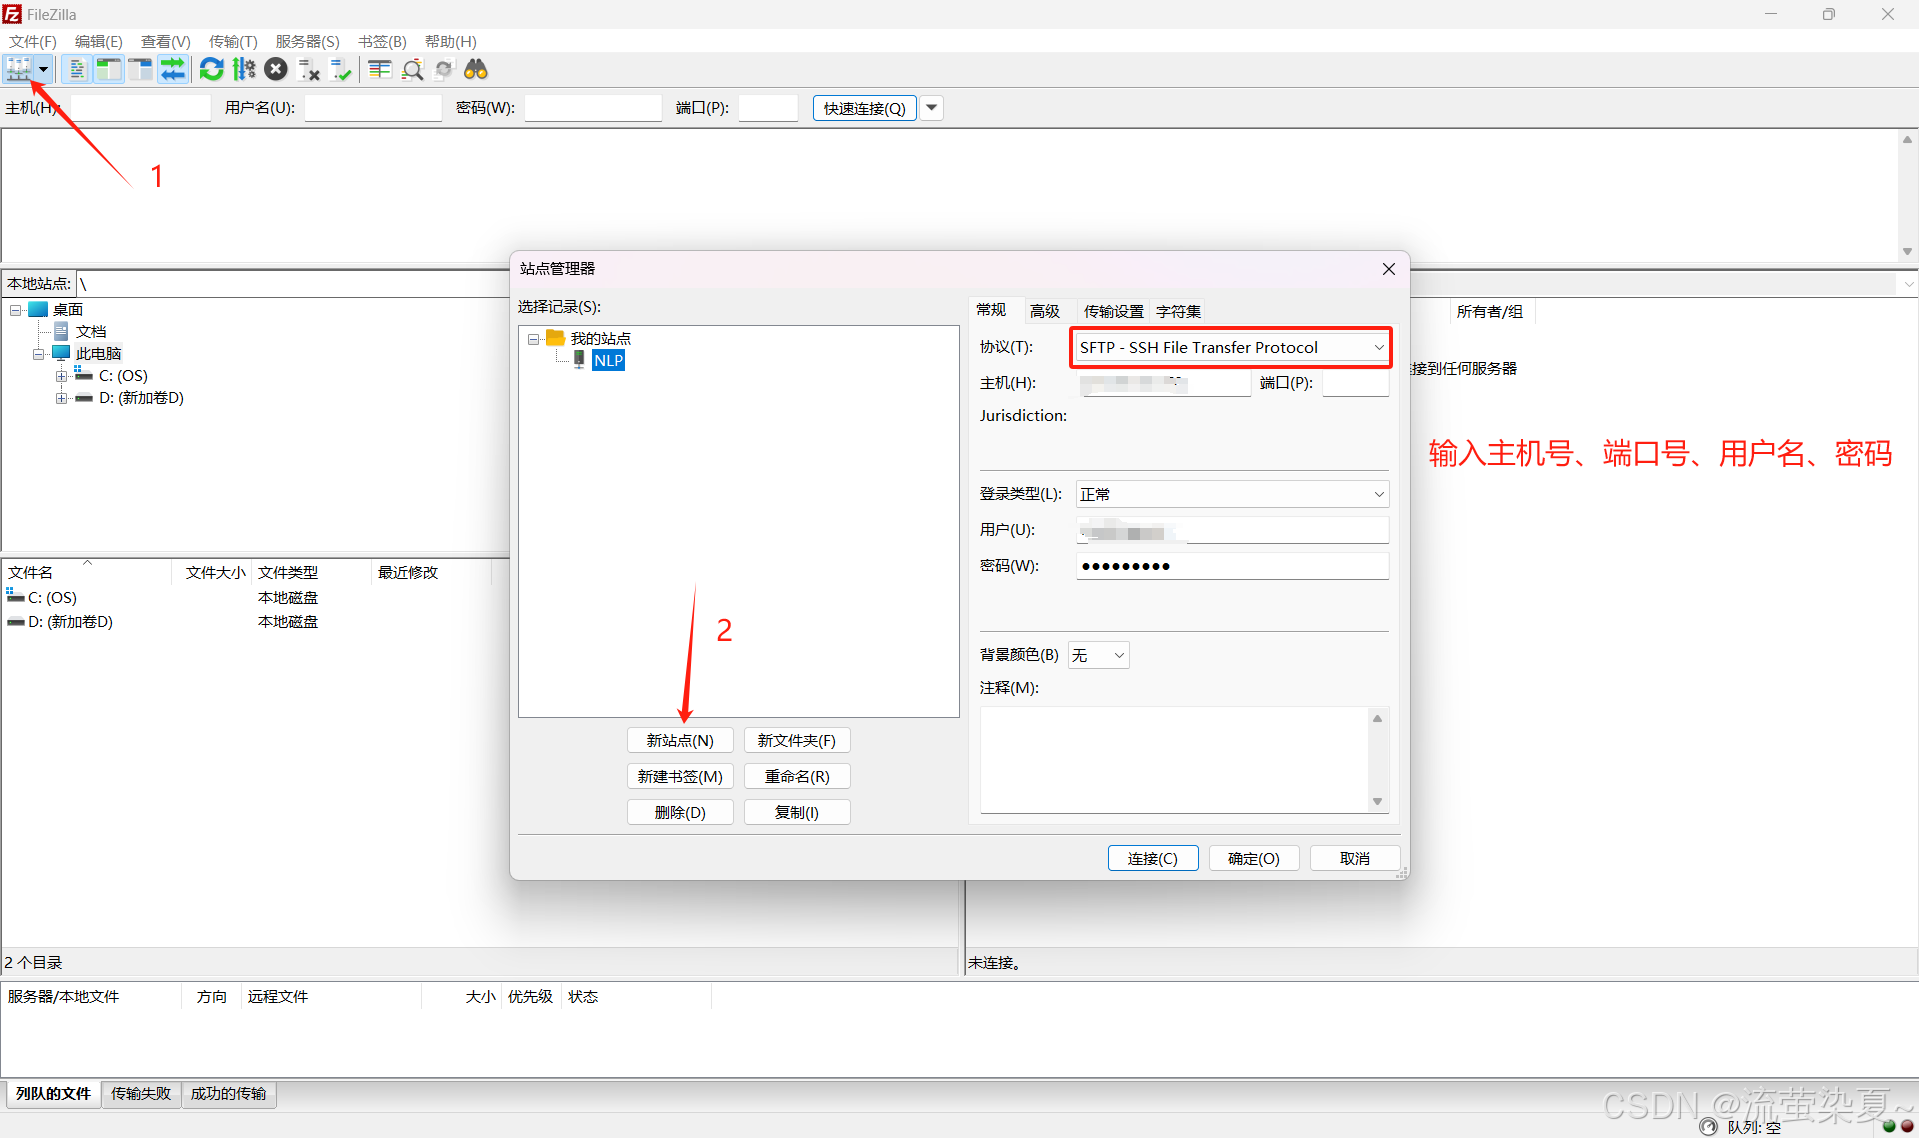Click the 删除(D) button

pos(680,813)
